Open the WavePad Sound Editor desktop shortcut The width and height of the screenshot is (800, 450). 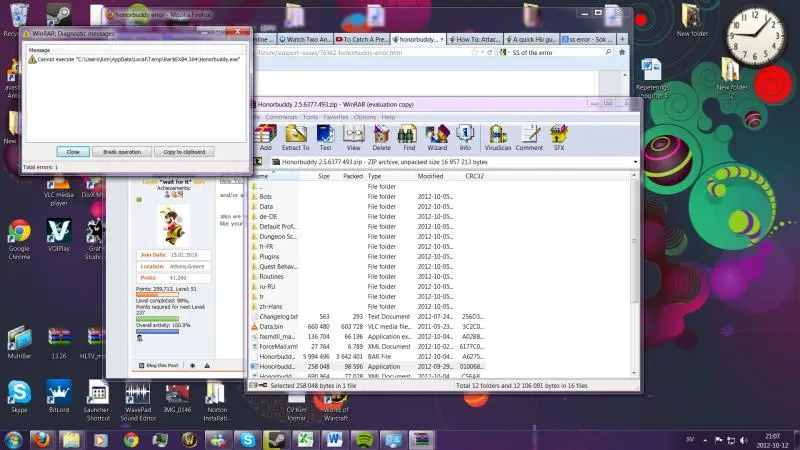click(138, 402)
